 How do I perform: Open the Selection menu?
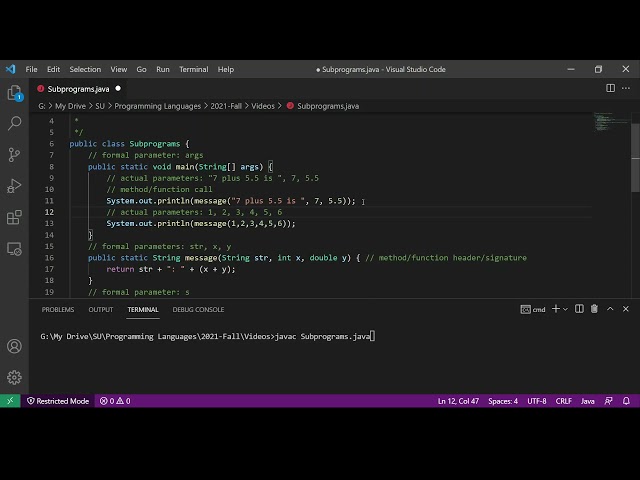coord(85,69)
